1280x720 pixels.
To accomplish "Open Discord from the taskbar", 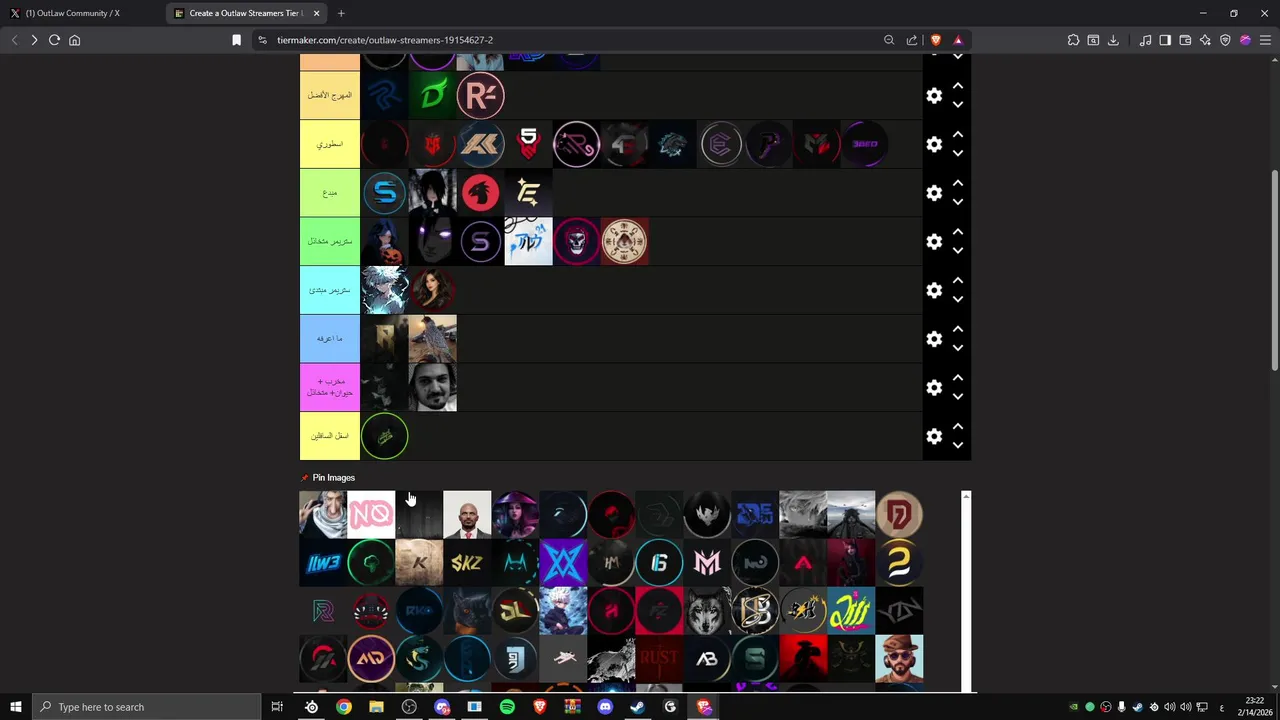I will [605, 707].
